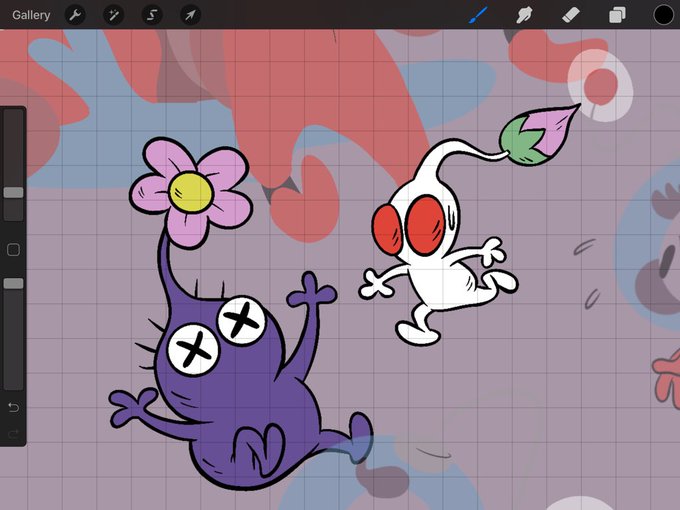Tap the sidebar modify square button
This screenshot has height=510, width=680.
13,250
